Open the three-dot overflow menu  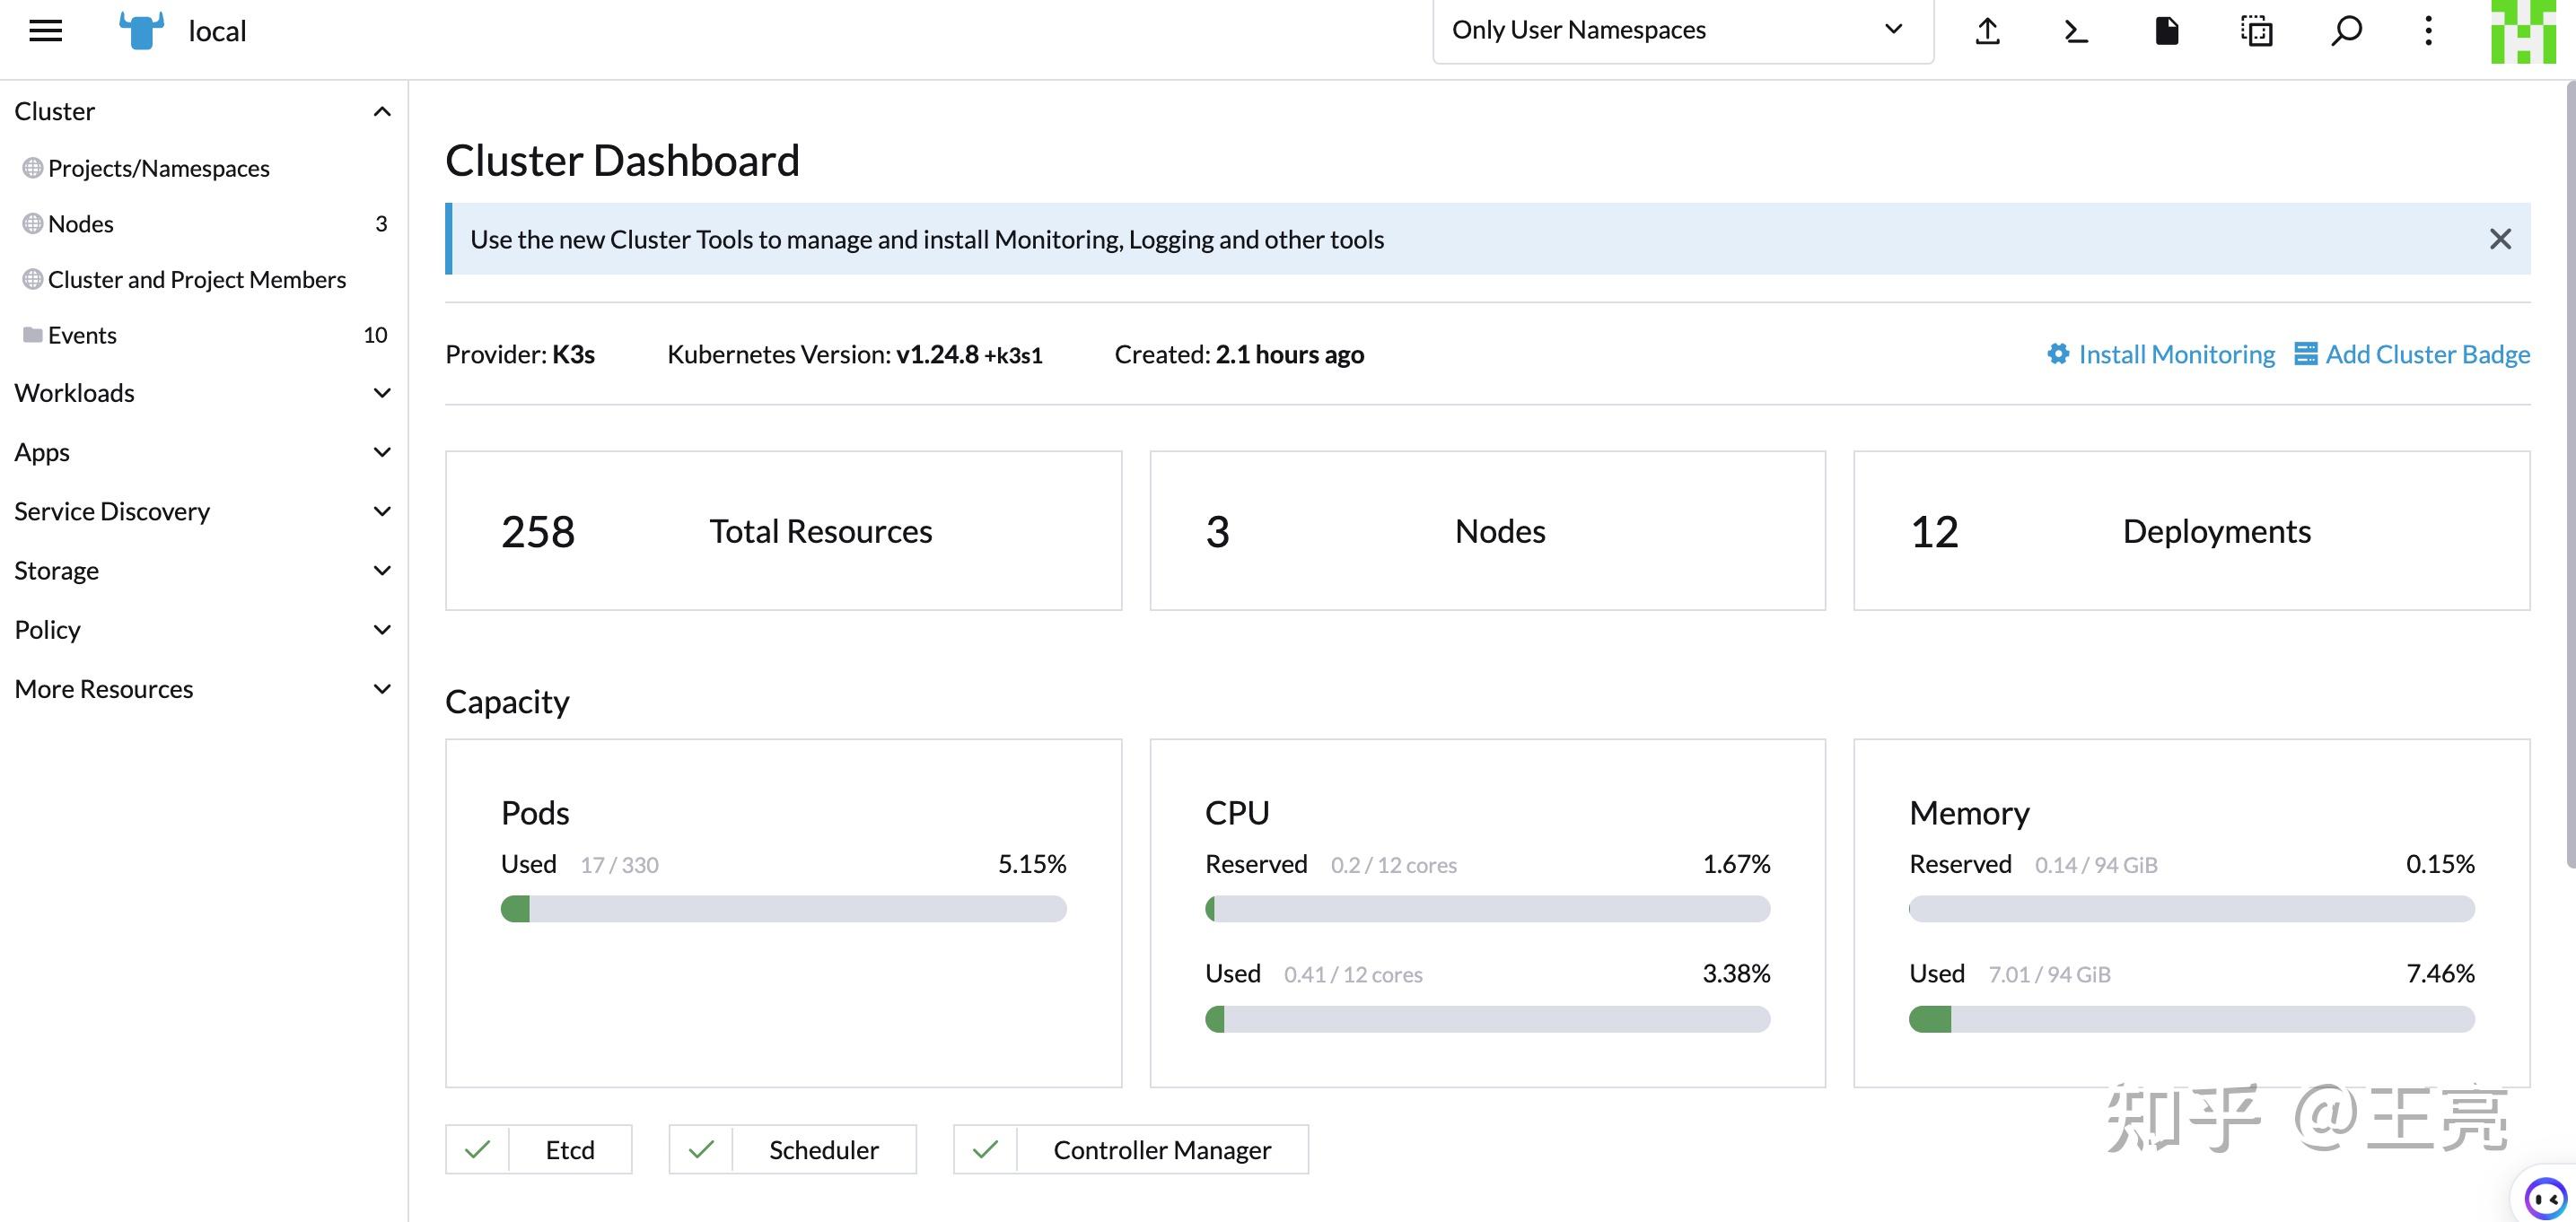[x=2427, y=31]
